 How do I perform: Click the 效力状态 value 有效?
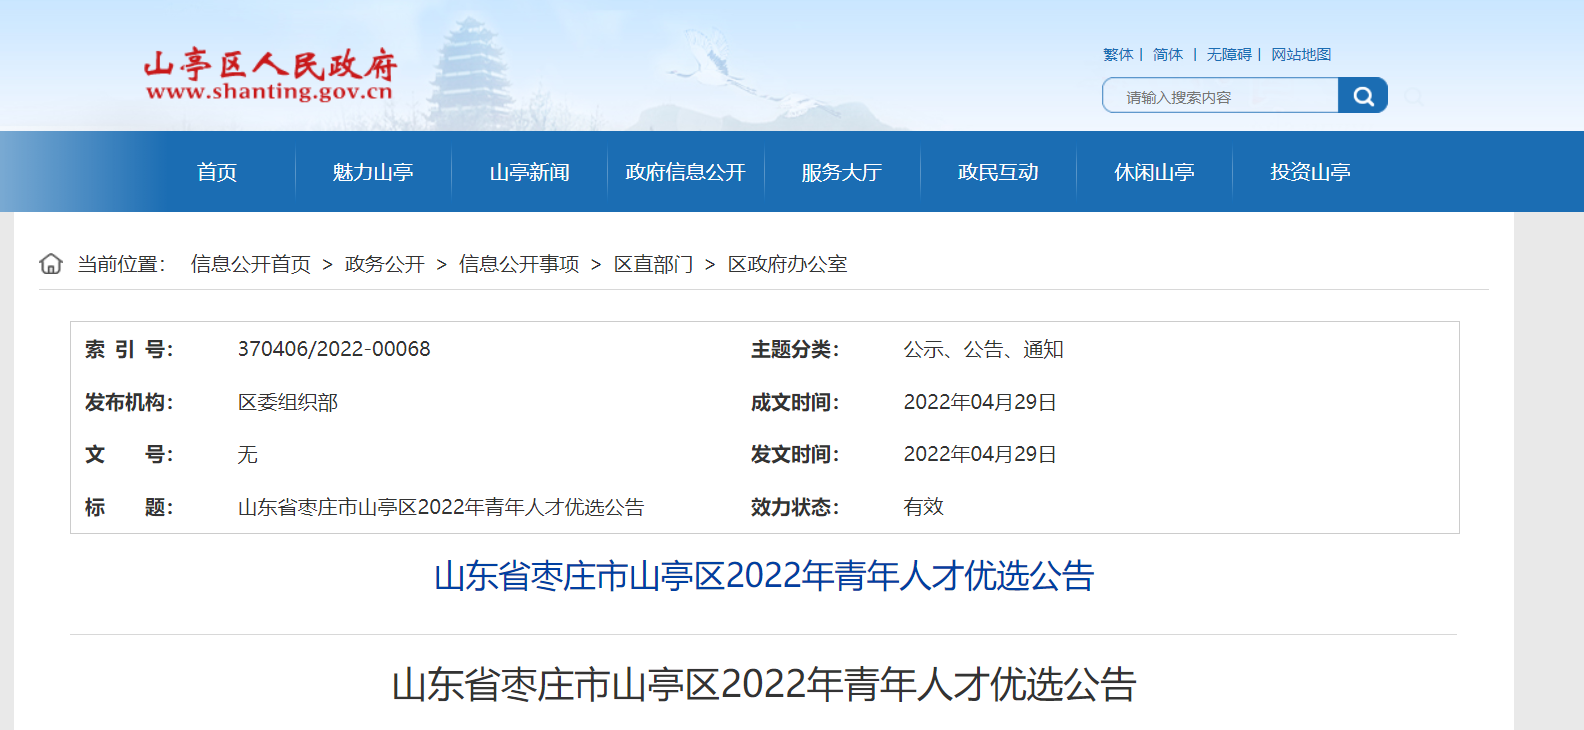pyautogui.click(x=923, y=507)
